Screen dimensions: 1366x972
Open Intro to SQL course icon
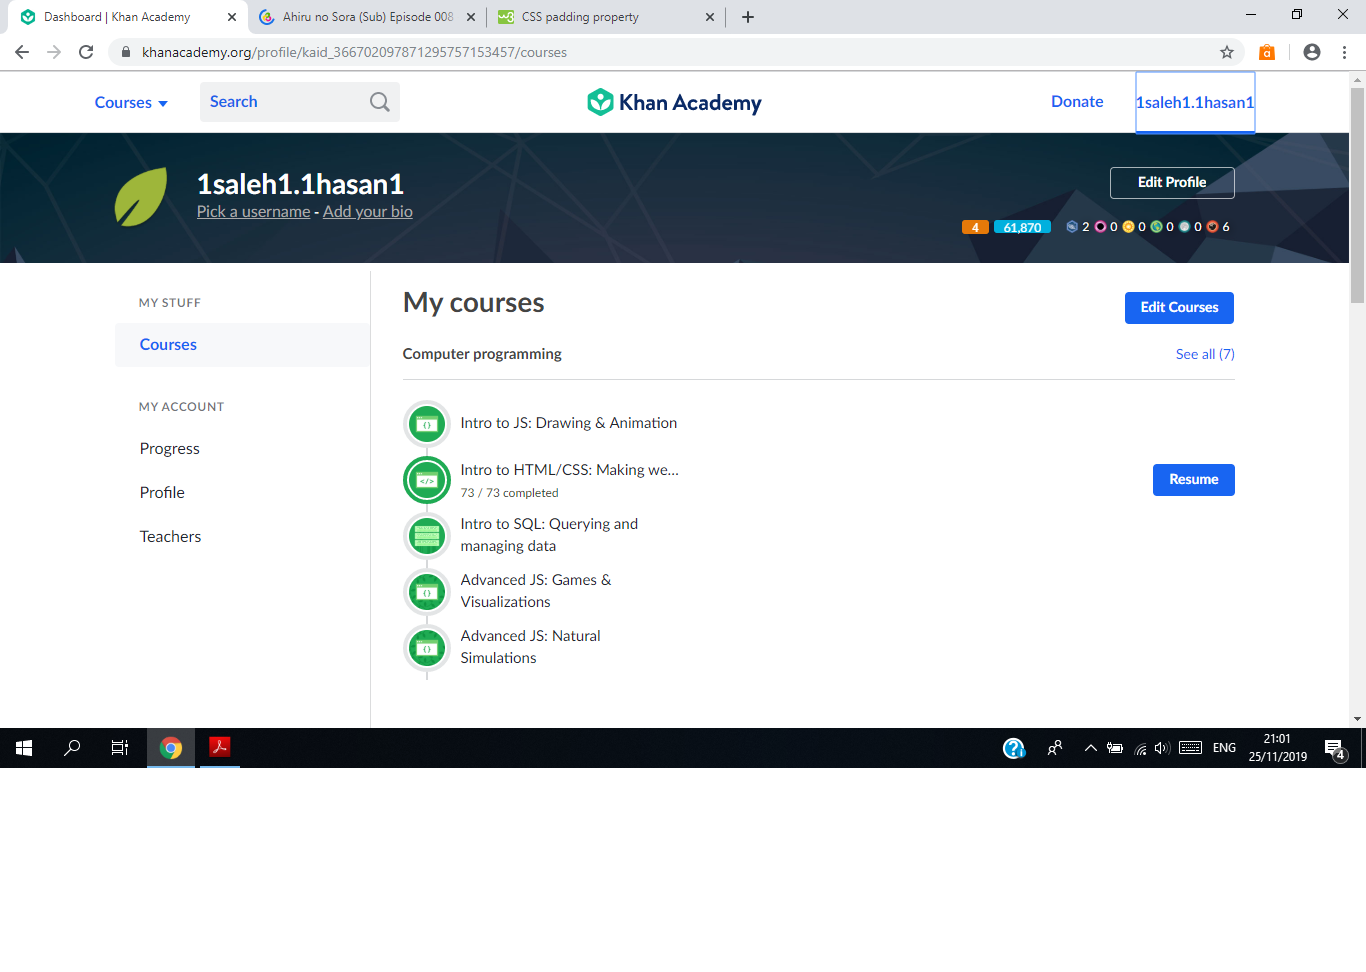[427, 536]
